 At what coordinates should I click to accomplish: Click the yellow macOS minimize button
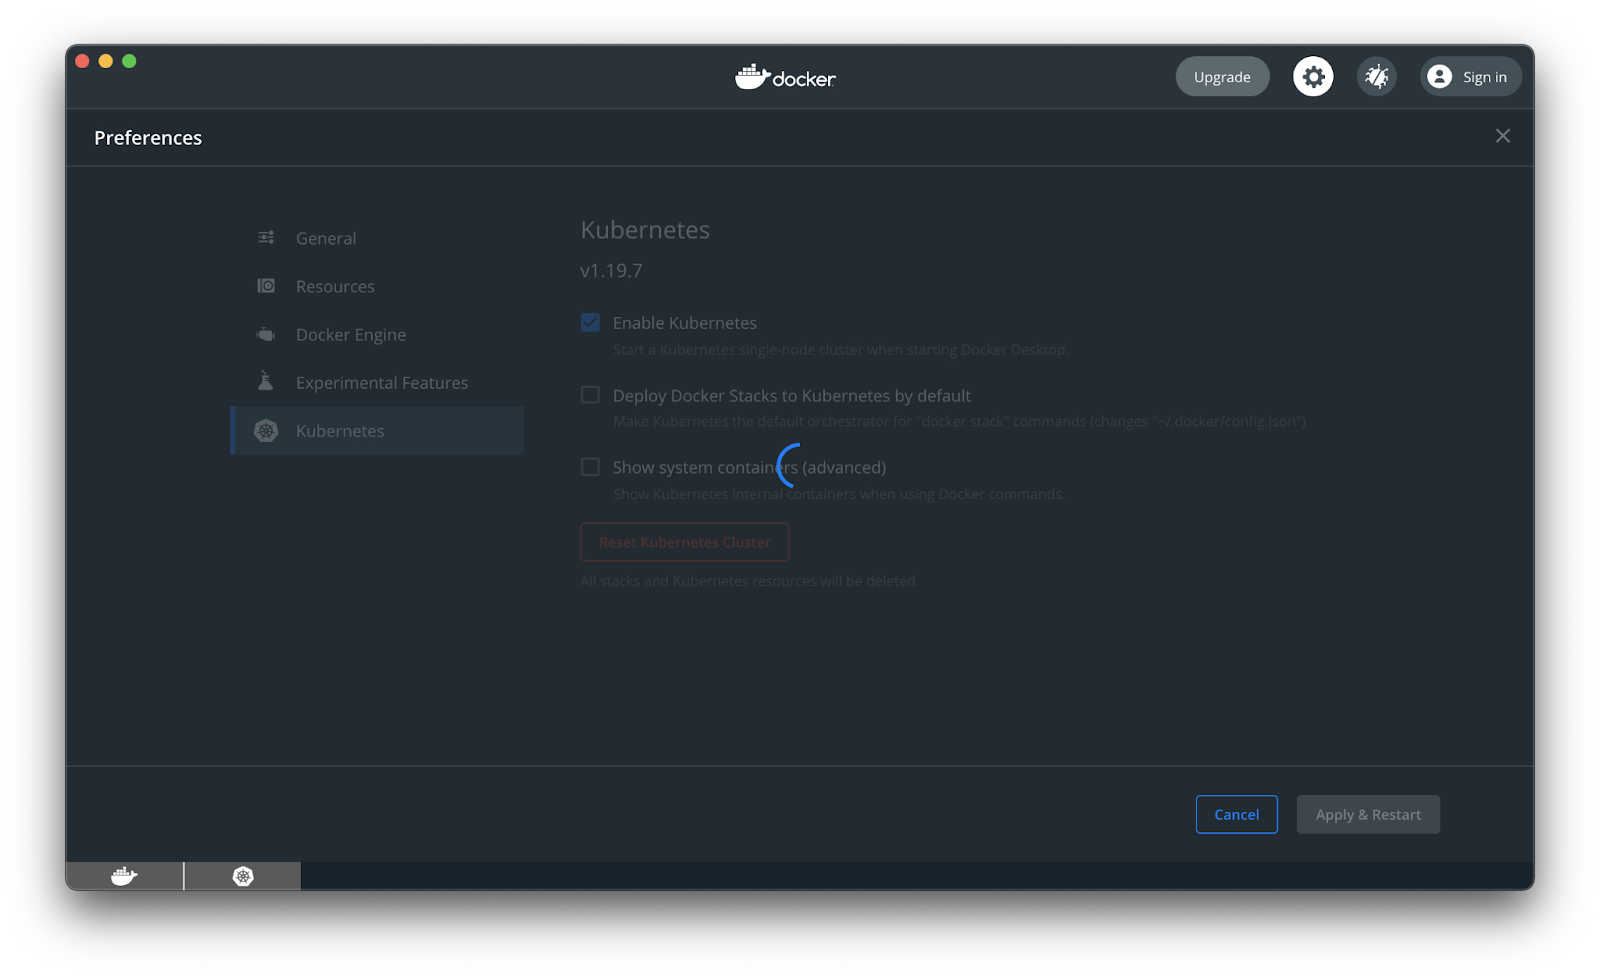coord(106,61)
